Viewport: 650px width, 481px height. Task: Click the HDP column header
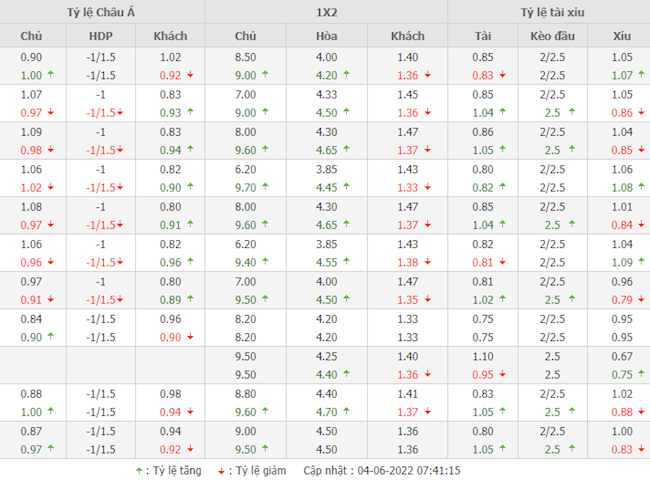101,36
